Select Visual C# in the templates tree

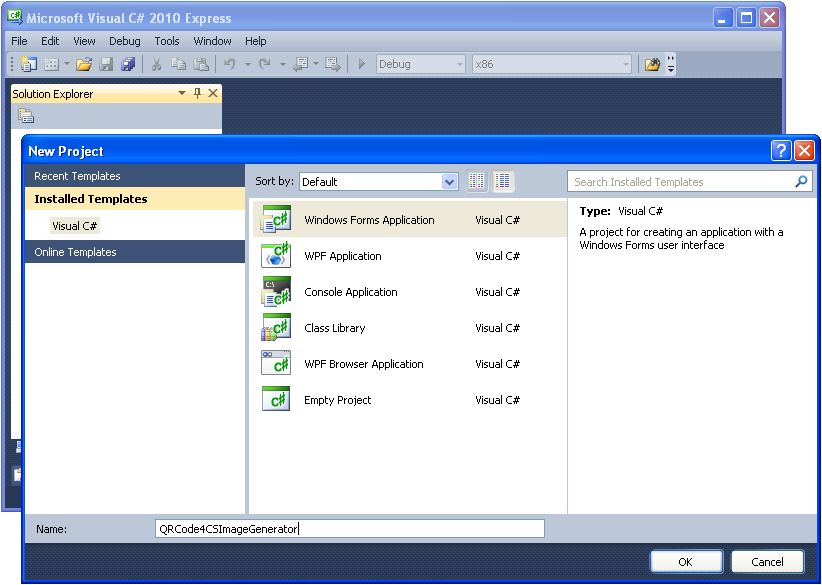(x=74, y=226)
